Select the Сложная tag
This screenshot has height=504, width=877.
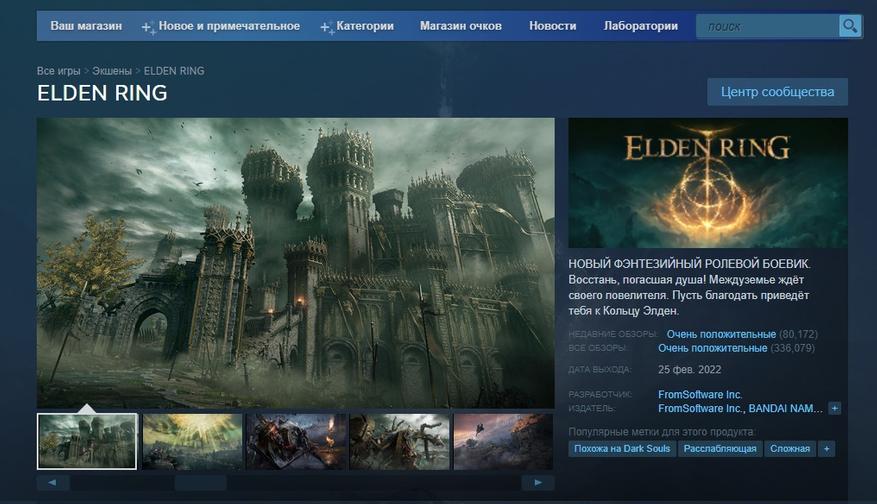click(790, 449)
